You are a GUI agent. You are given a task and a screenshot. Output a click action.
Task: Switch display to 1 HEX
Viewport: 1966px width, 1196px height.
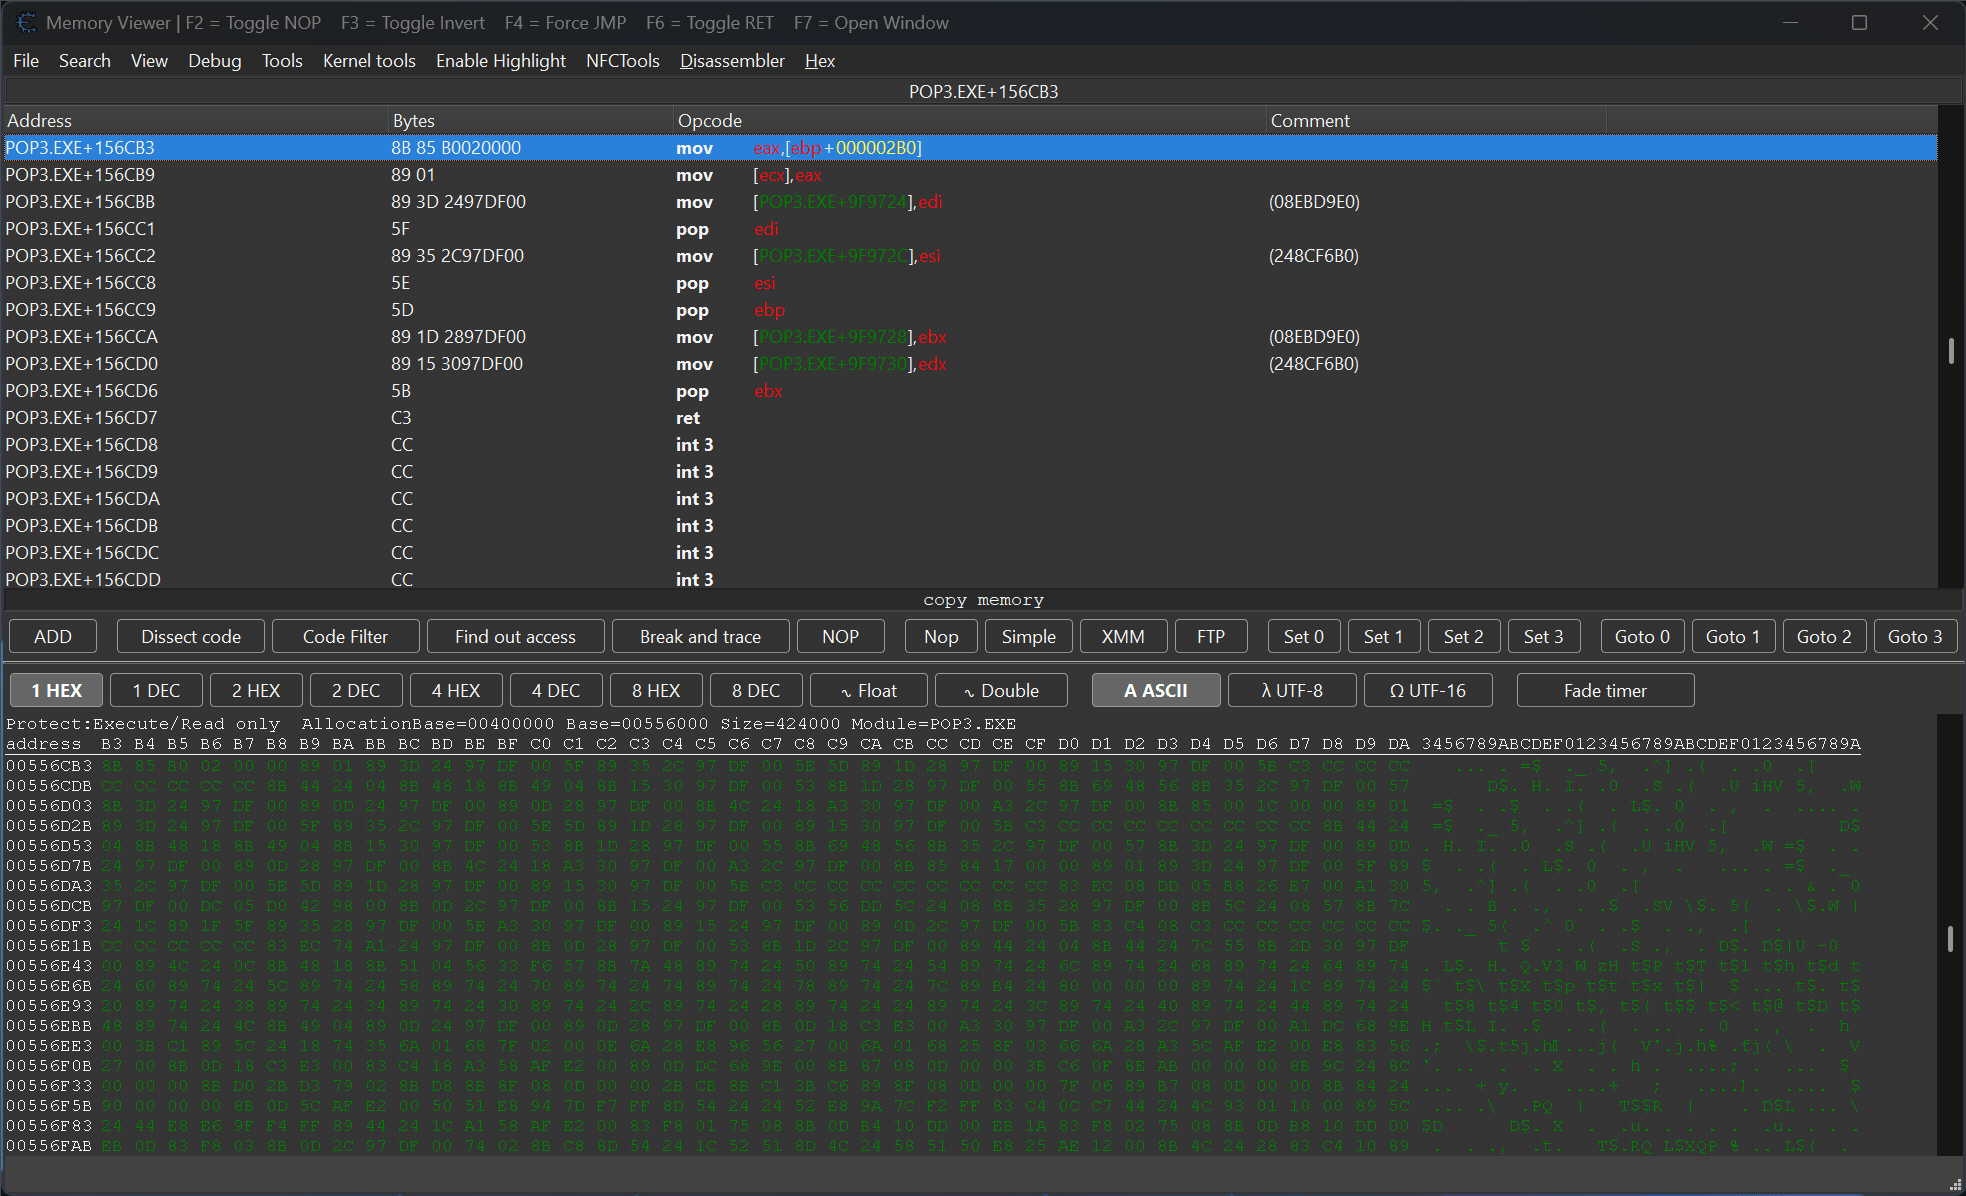click(56, 690)
